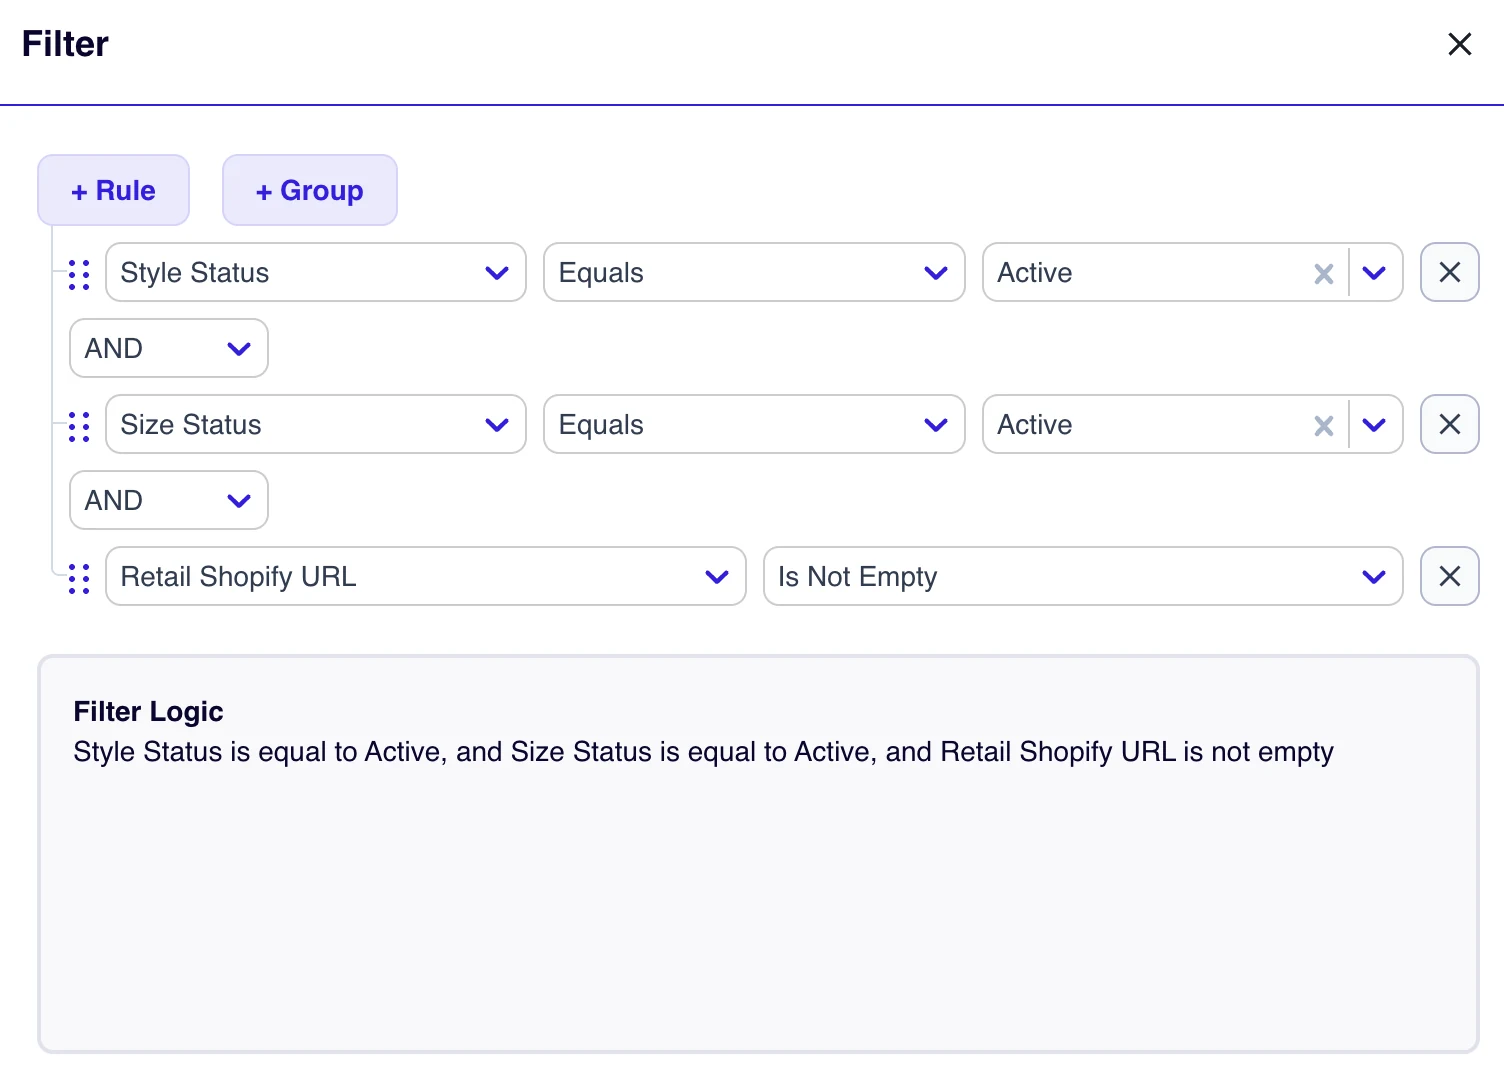Change the AND combinator below Size Status
This screenshot has height=1080, width=1504.
[169, 500]
